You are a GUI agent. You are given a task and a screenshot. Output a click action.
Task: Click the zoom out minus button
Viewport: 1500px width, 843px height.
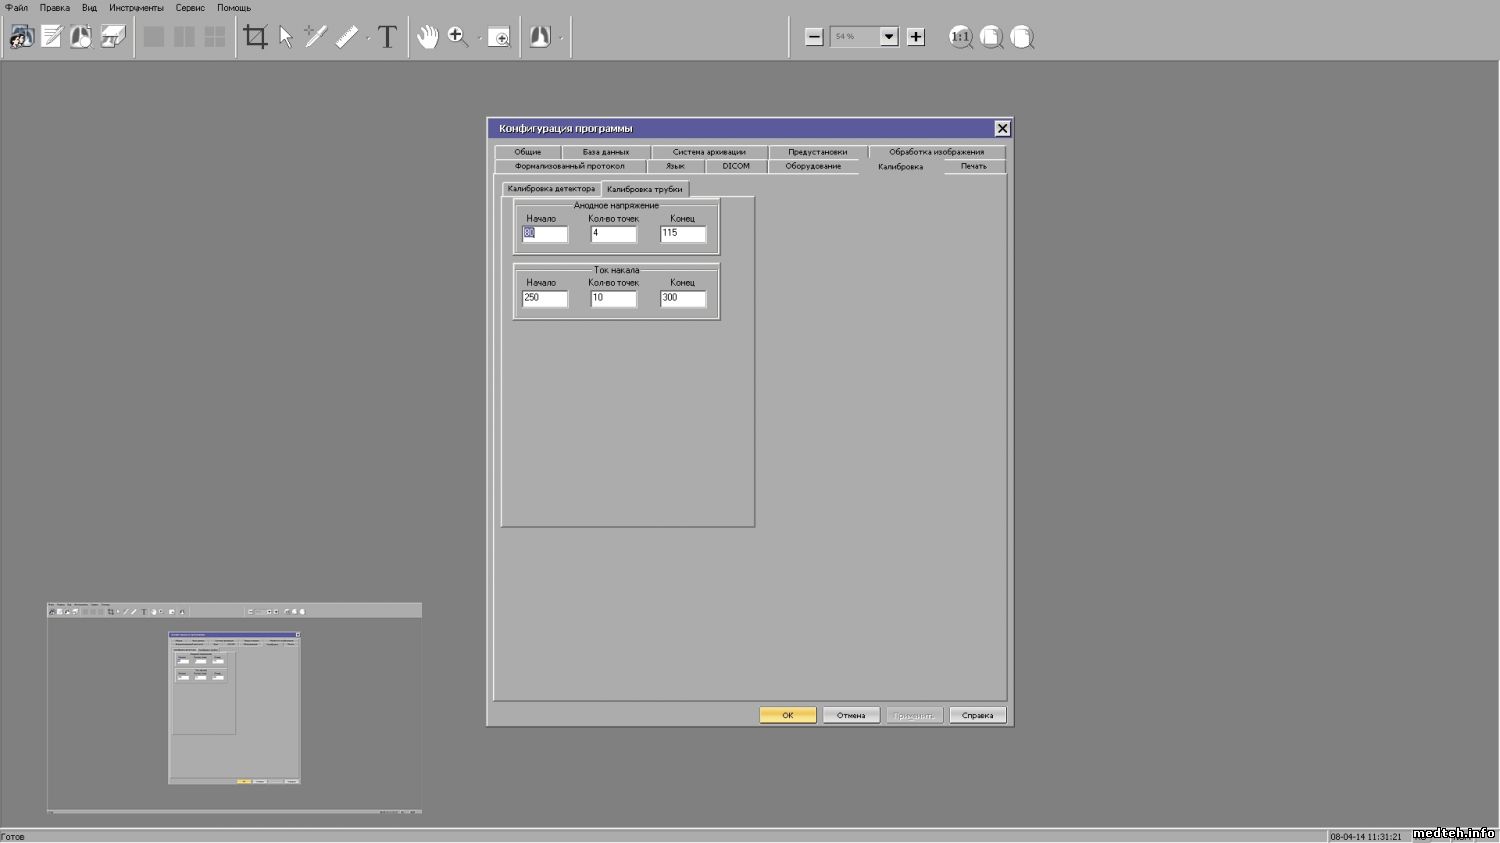click(x=814, y=37)
